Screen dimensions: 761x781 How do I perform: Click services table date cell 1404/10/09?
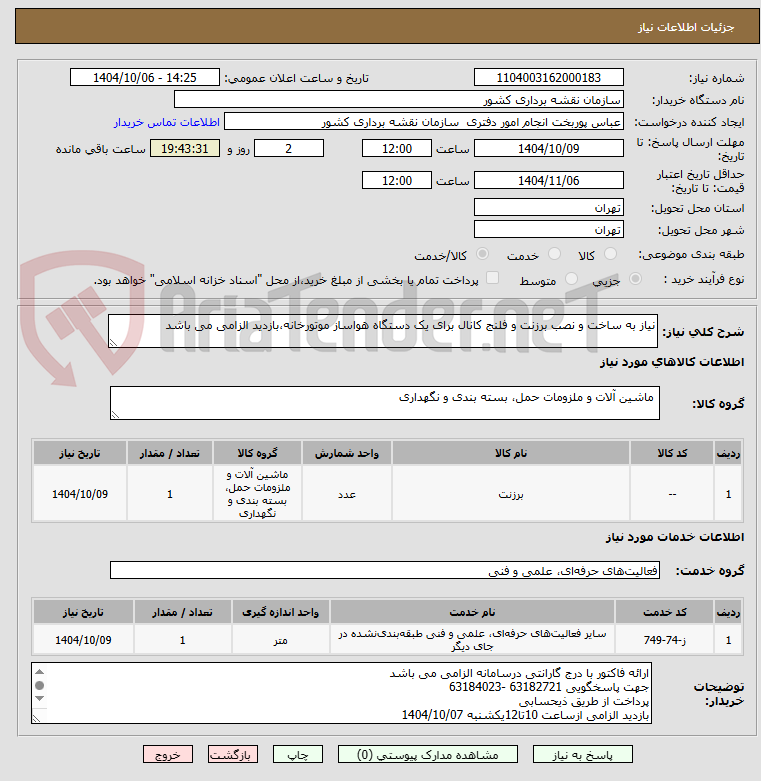click(84, 640)
